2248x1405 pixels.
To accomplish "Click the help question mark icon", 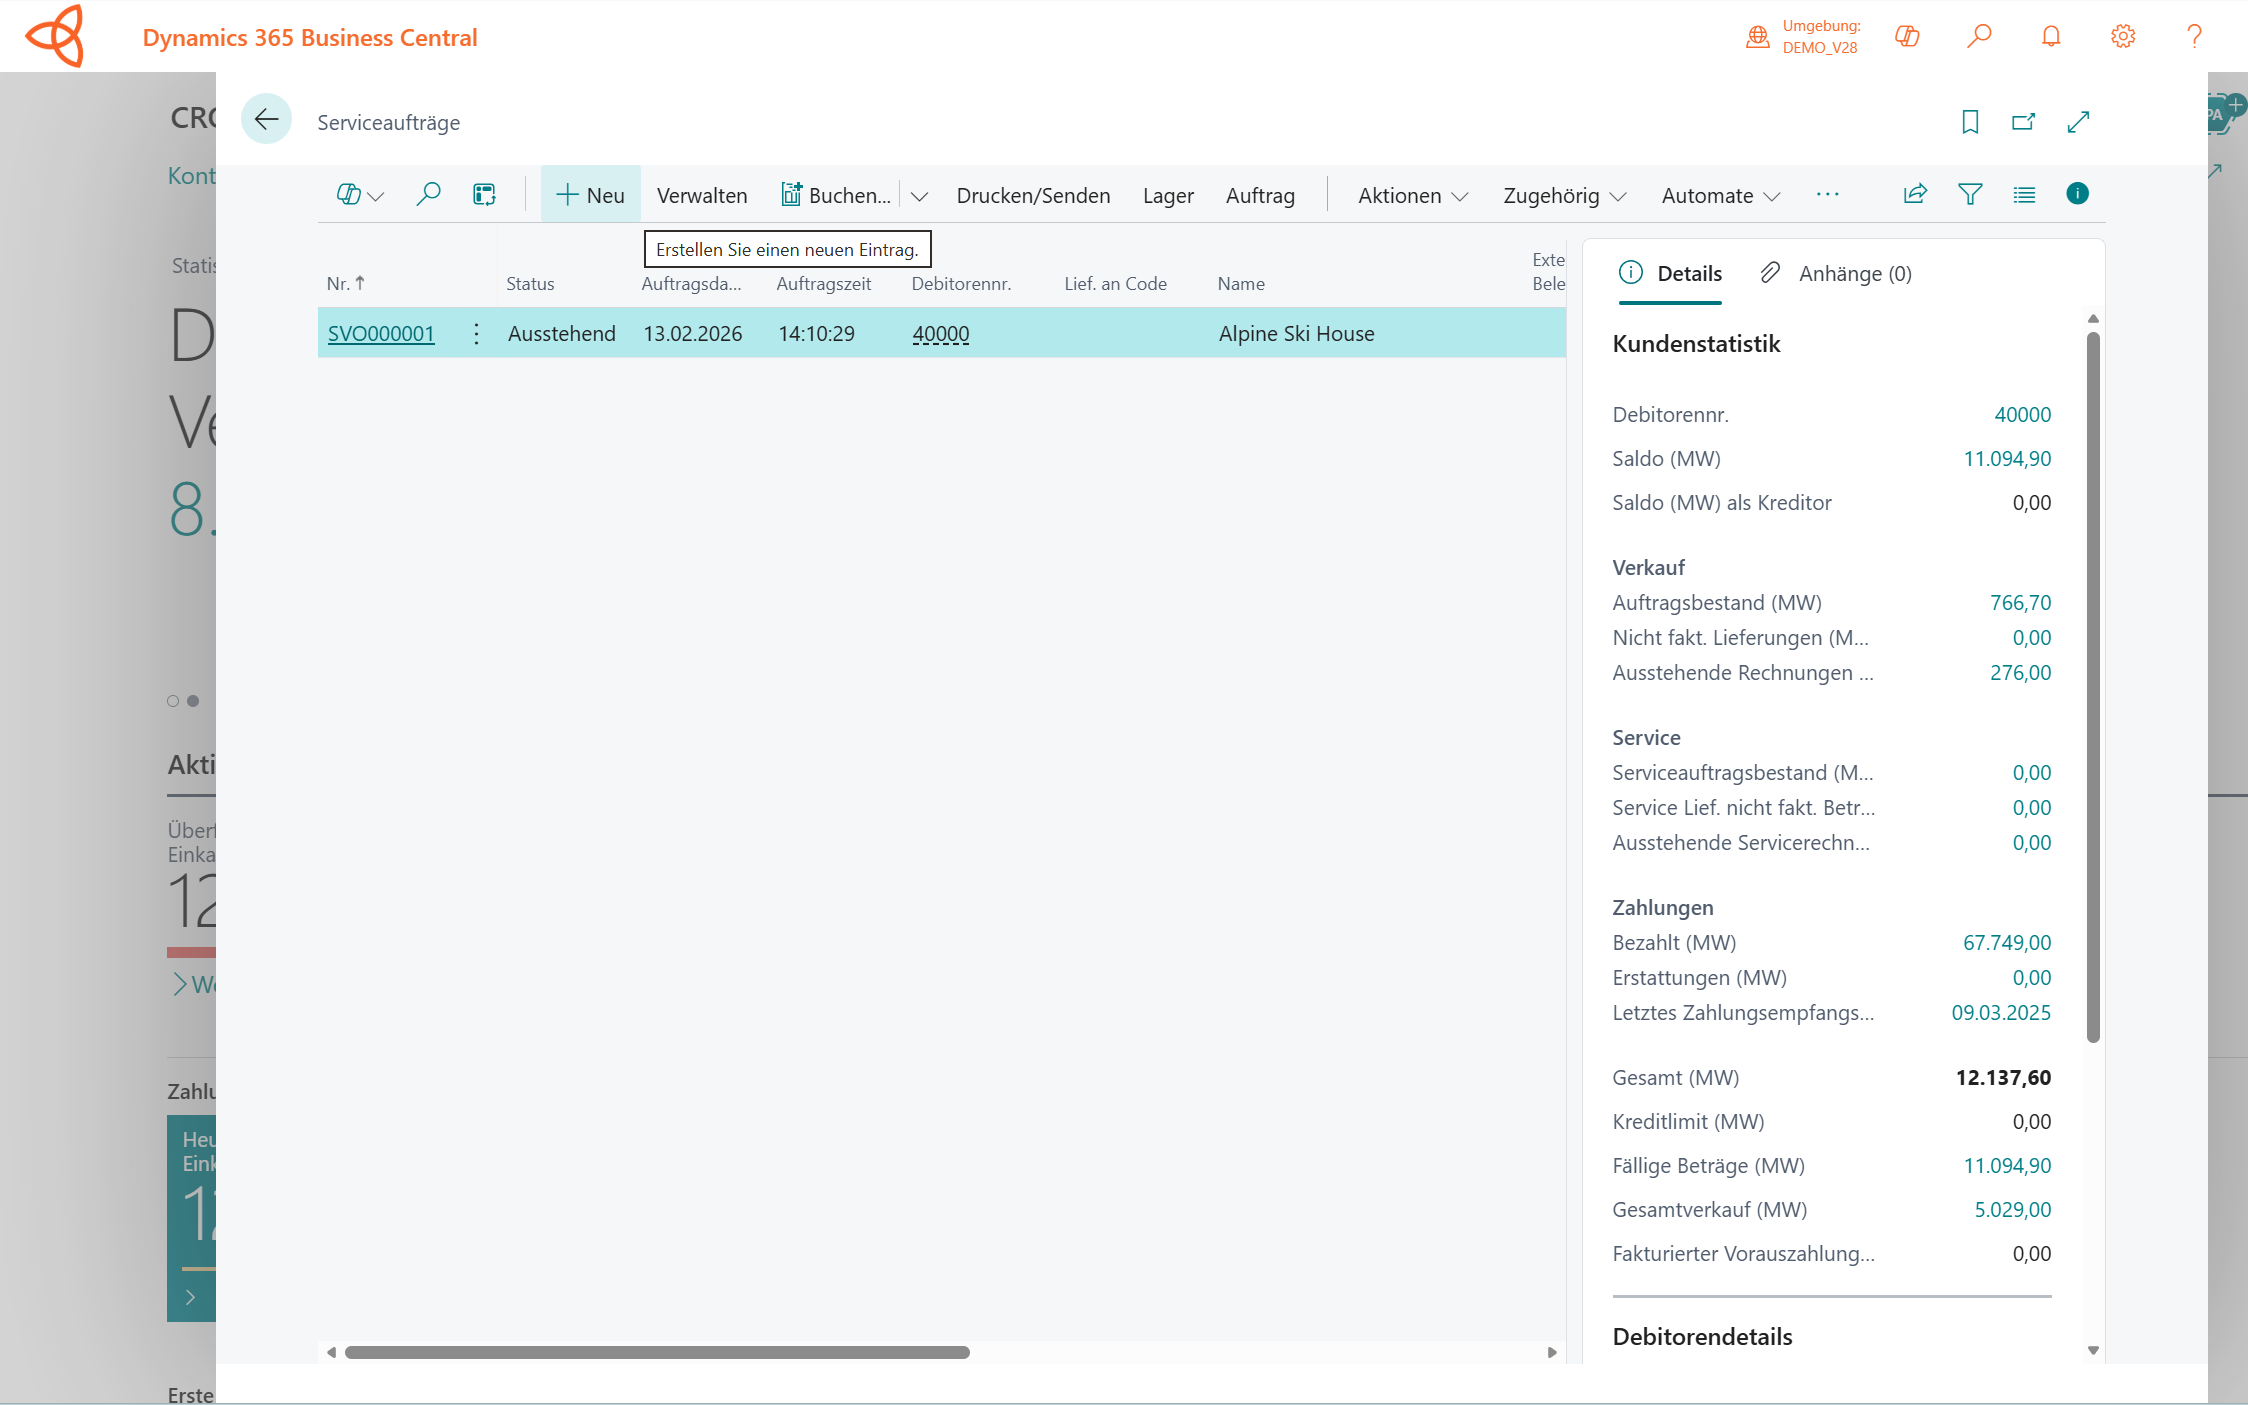I will coord(2194,37).
